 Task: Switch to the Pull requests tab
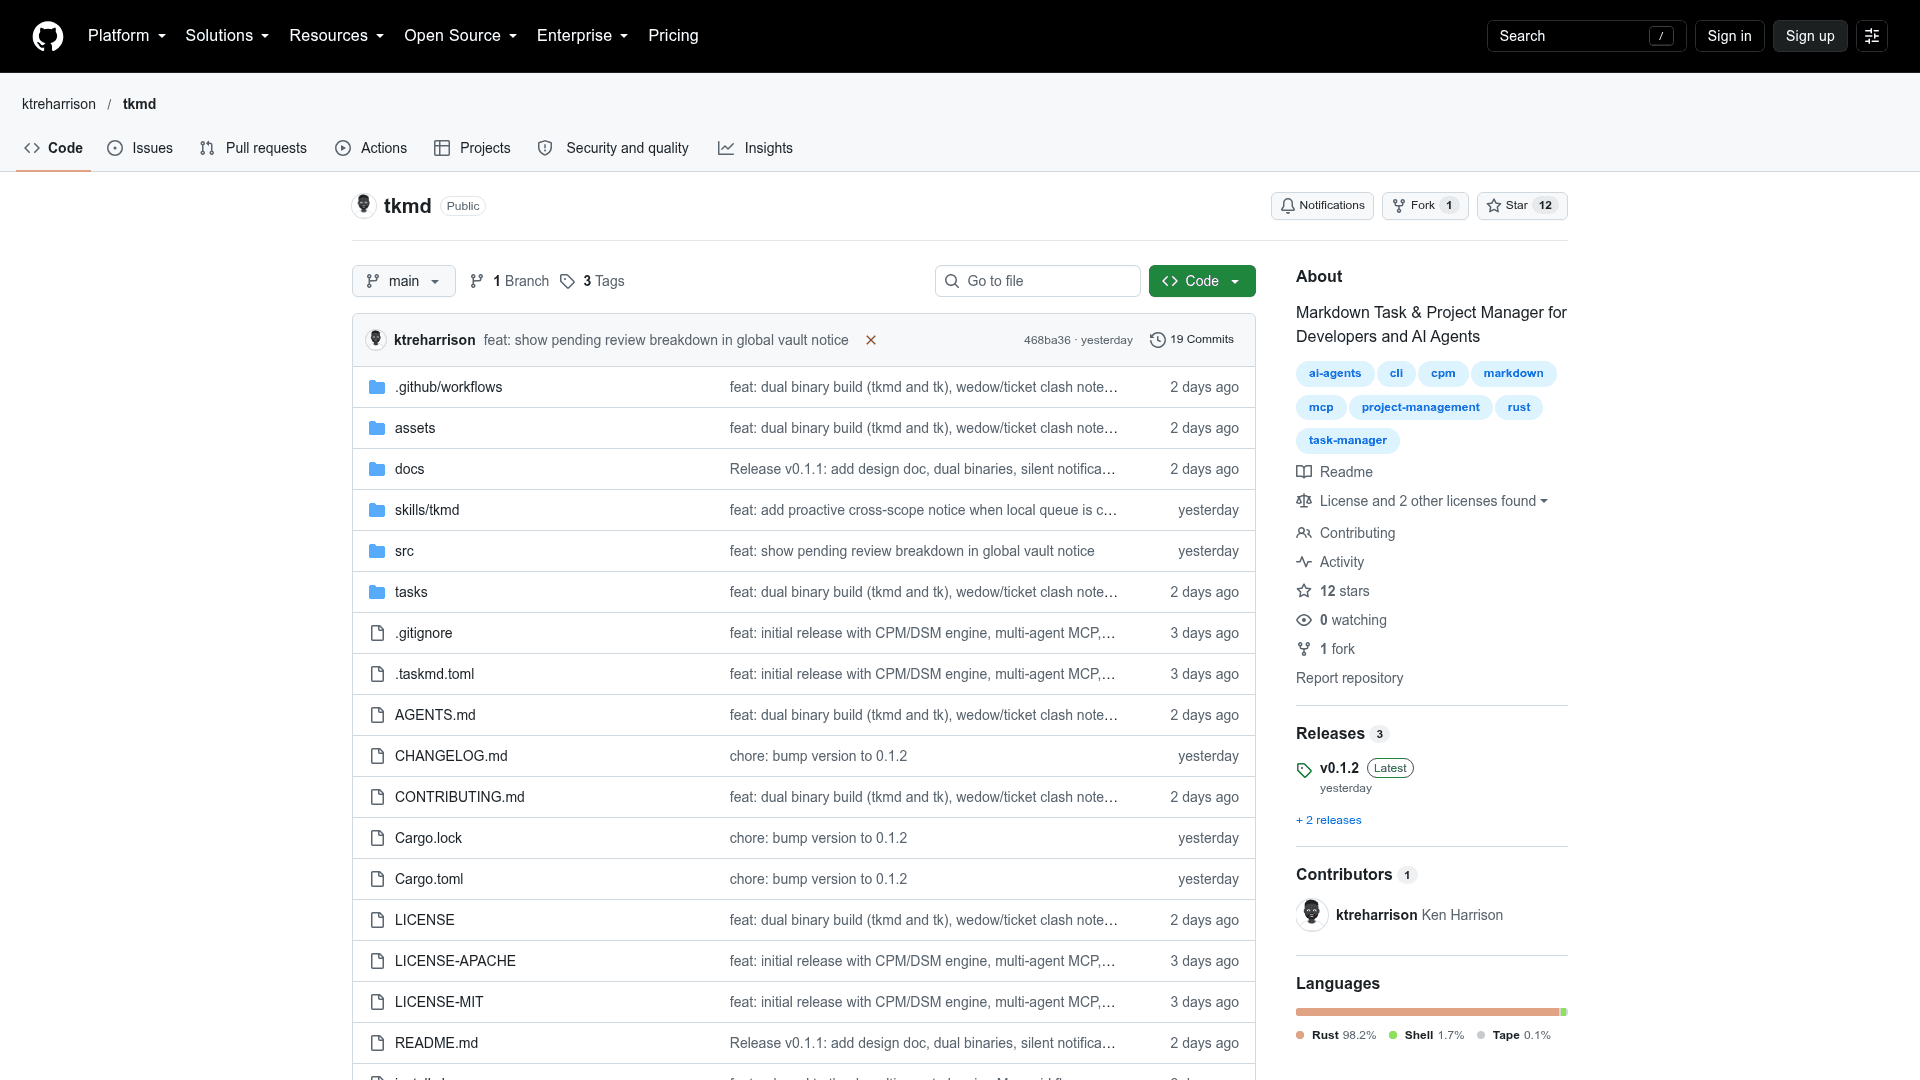253,148
